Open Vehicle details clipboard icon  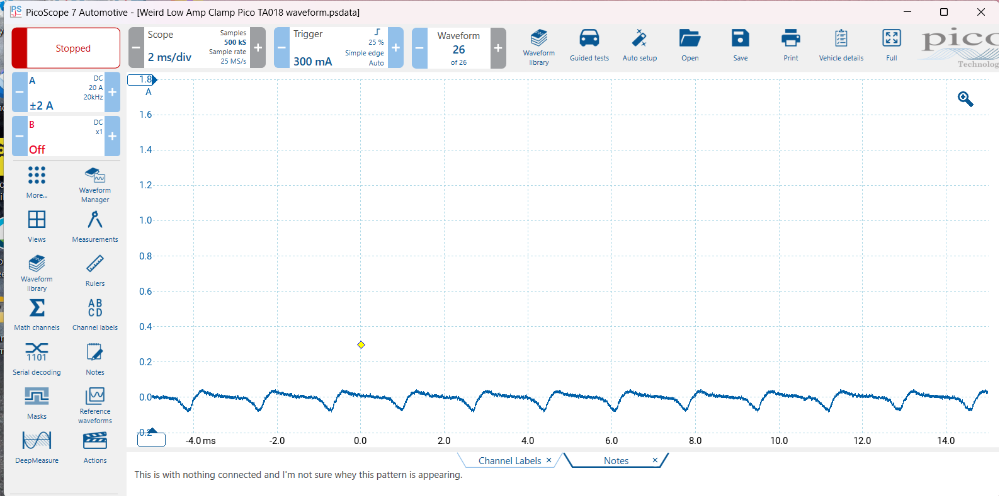[841, 45]
